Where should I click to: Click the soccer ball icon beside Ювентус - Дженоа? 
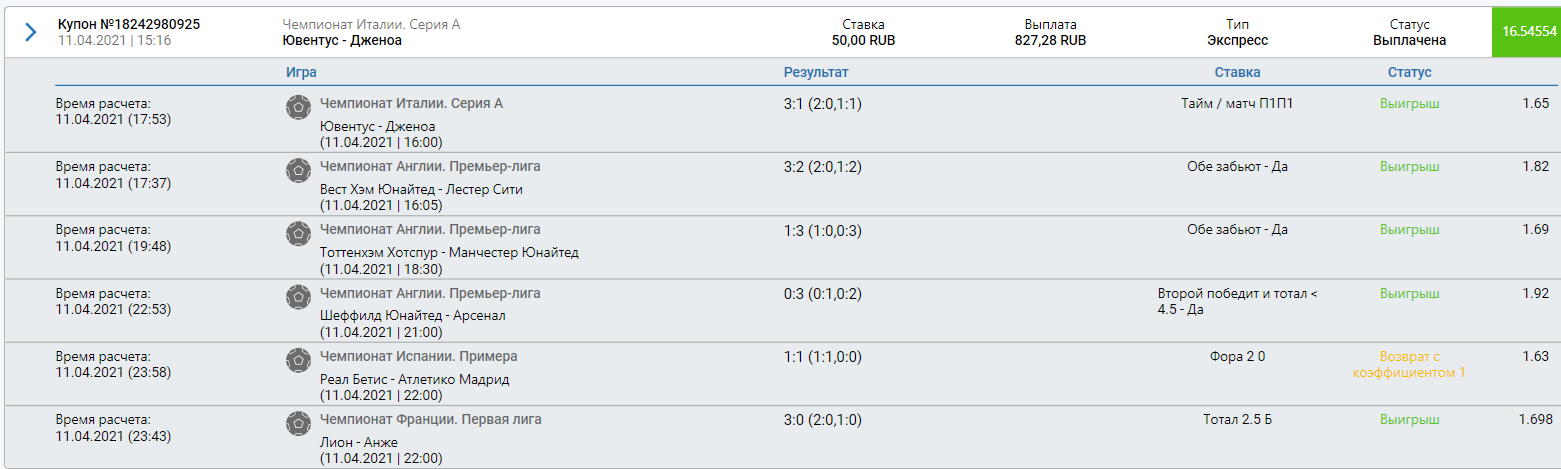coord(297,107)
